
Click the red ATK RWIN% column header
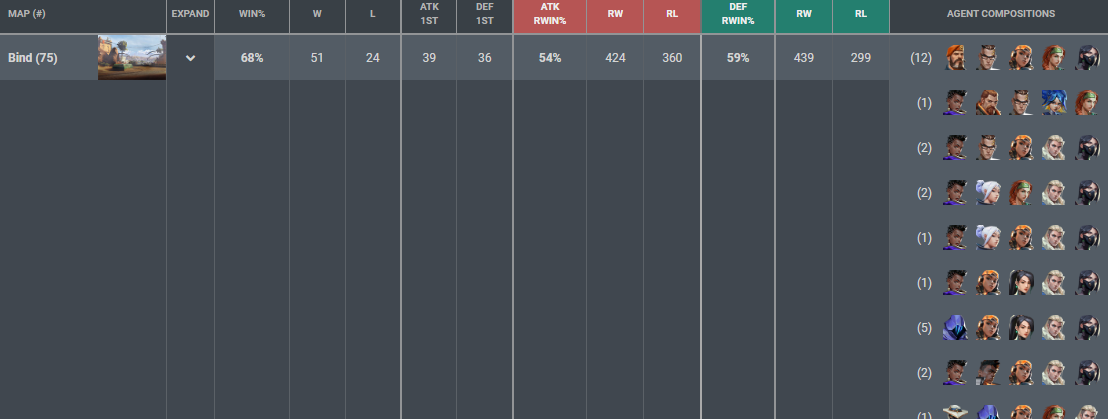point(550,14)
